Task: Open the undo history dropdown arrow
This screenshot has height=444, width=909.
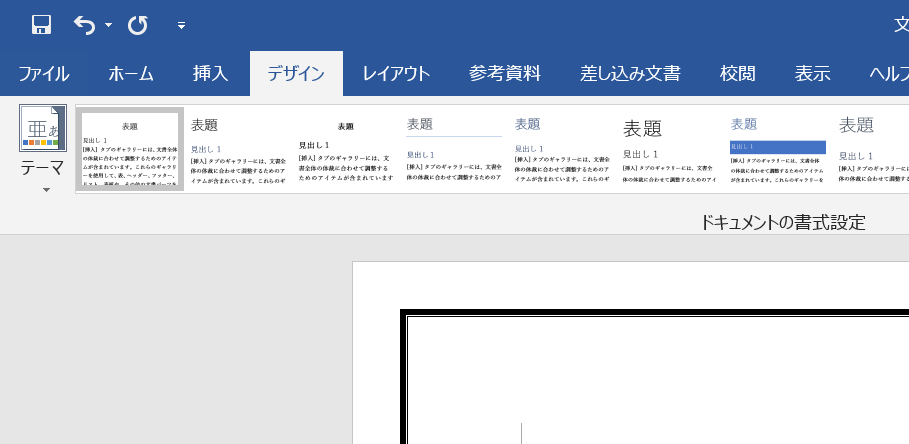Action: pos(108,25)
